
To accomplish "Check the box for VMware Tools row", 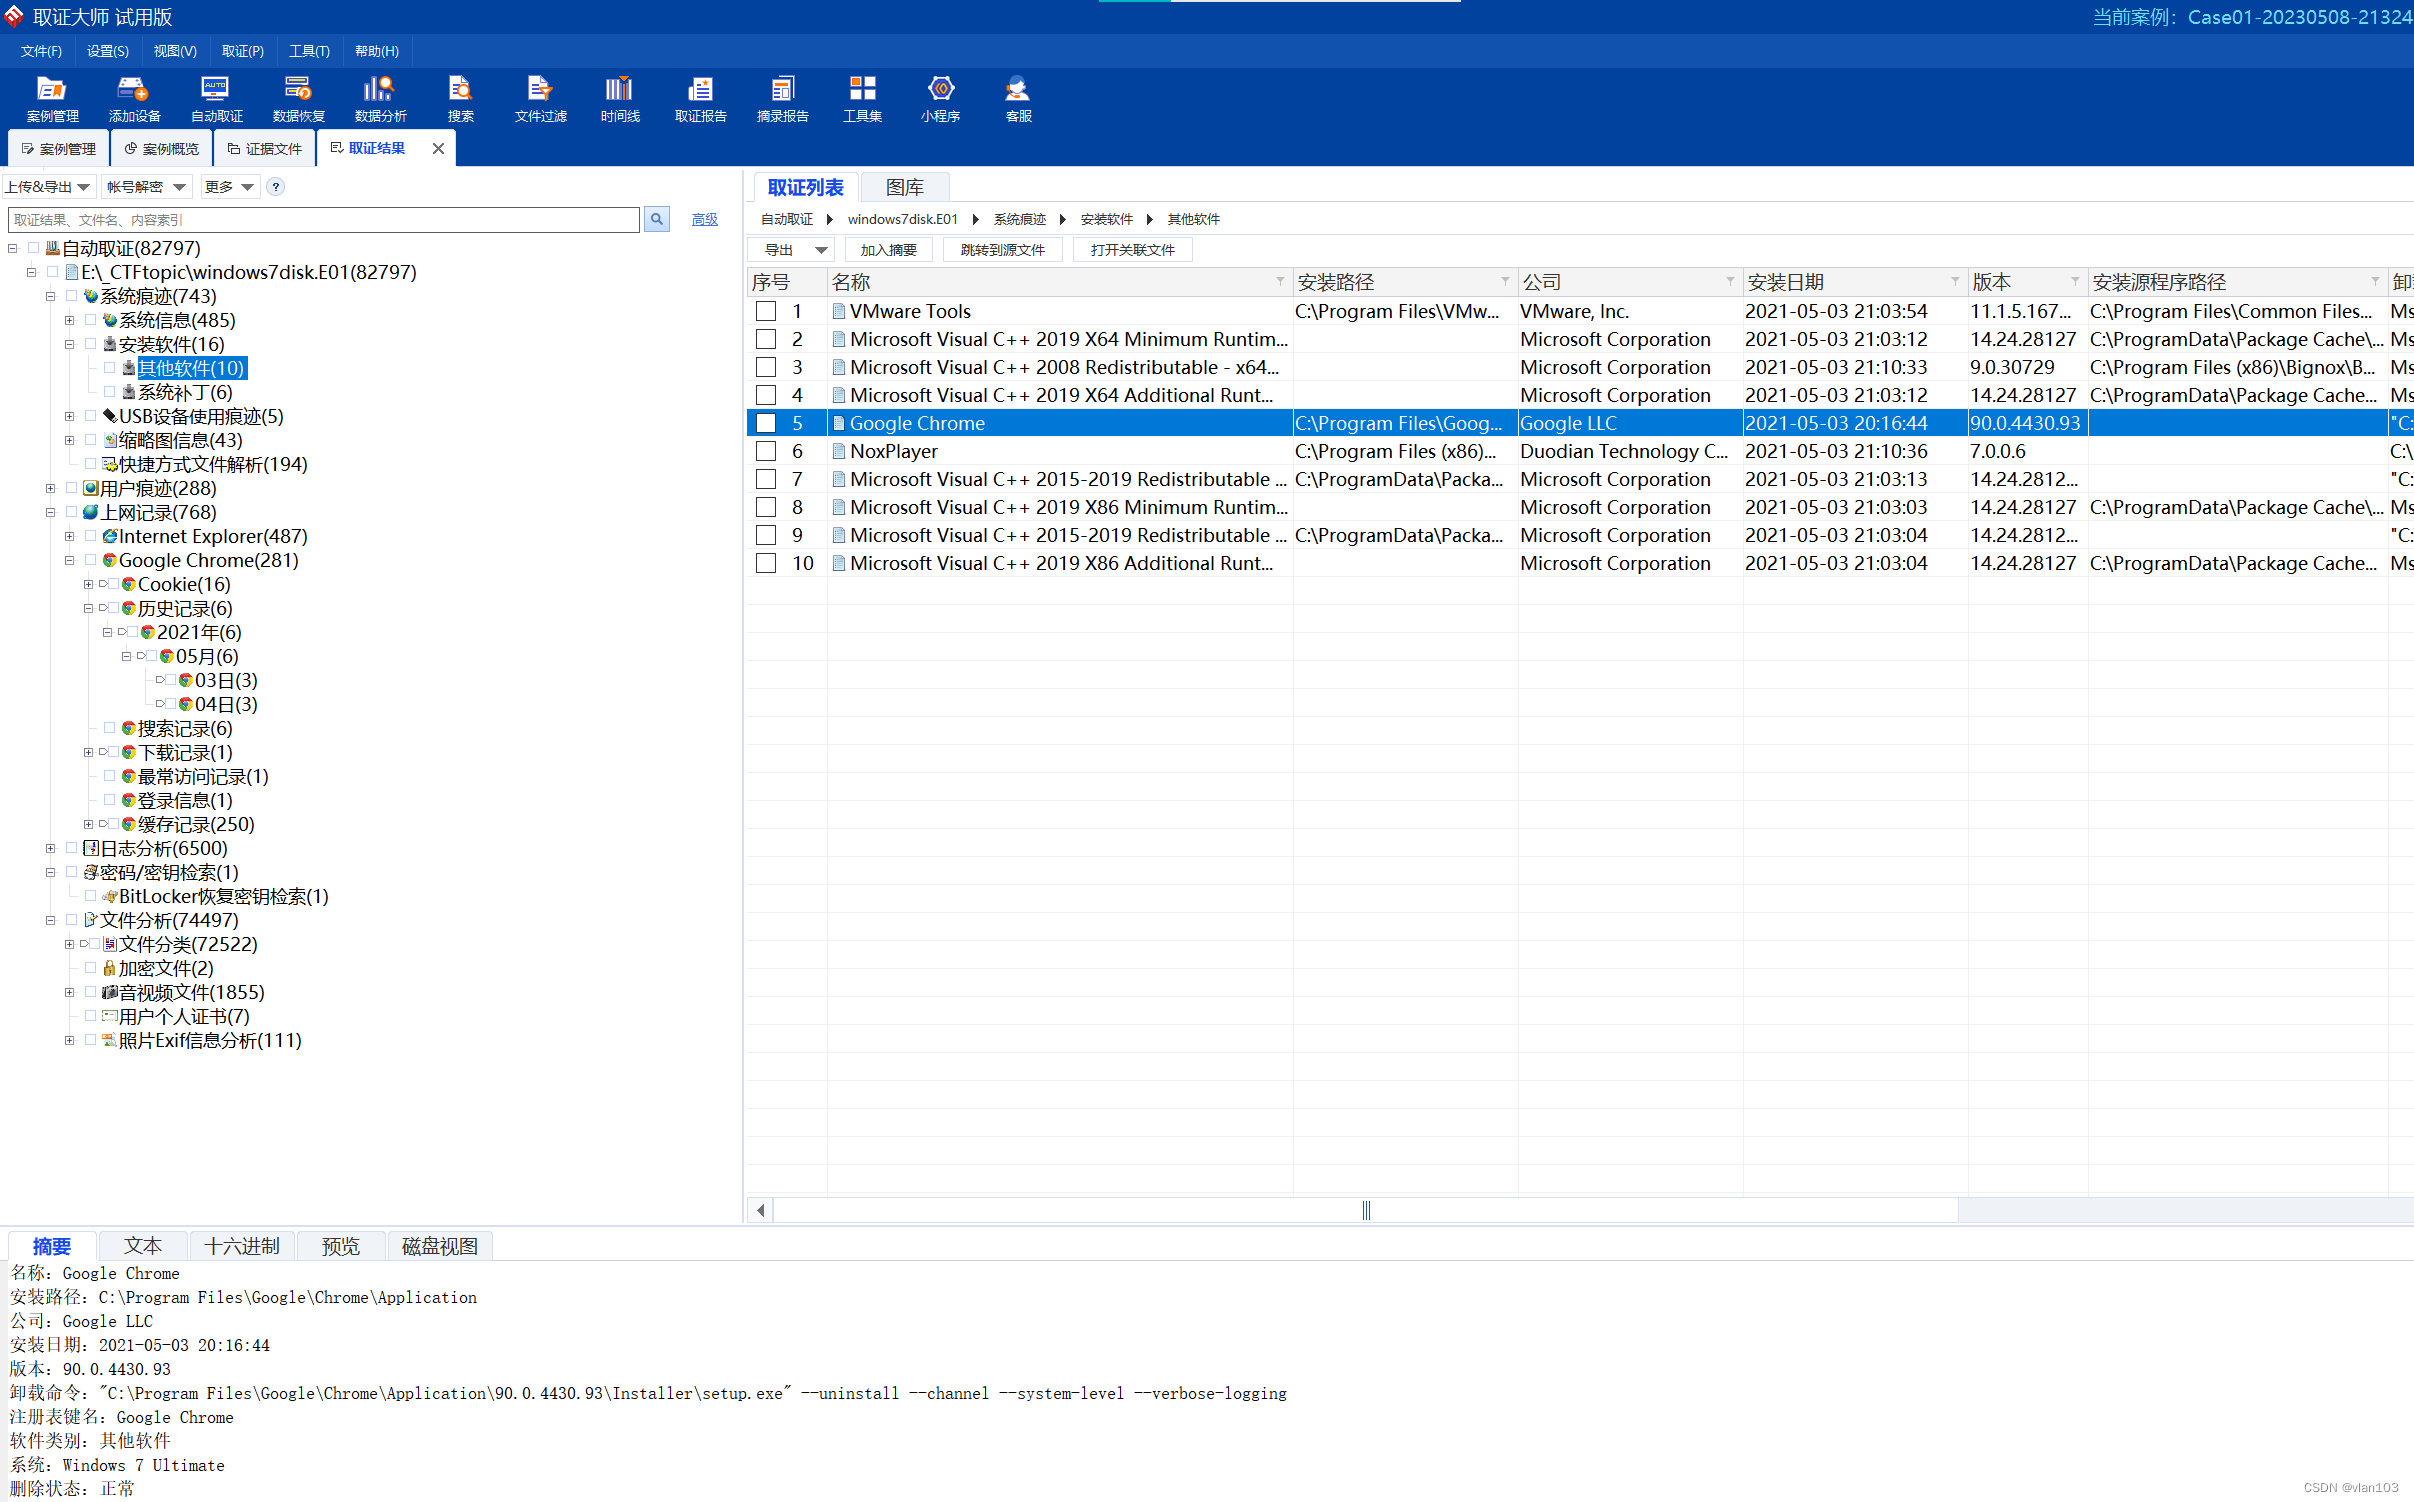I will tap(766, 311).
